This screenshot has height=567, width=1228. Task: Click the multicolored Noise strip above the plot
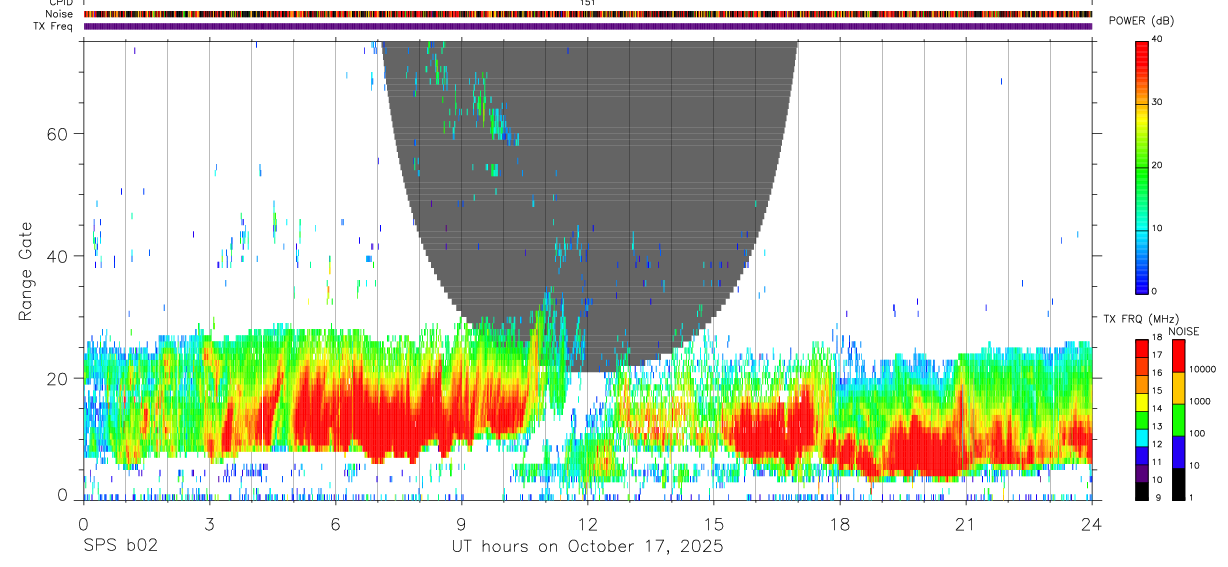point(588,14)
